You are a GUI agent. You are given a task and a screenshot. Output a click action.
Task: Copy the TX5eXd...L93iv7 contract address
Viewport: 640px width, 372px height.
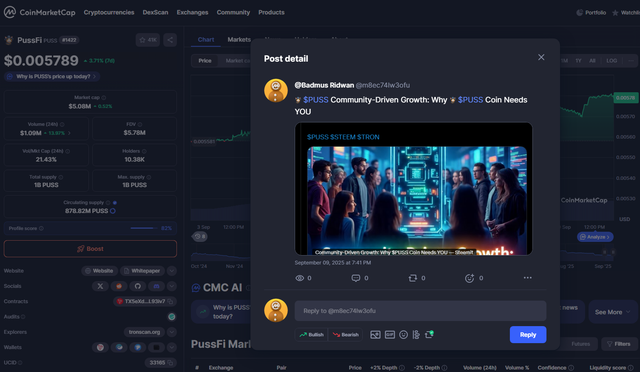point(170,301)
